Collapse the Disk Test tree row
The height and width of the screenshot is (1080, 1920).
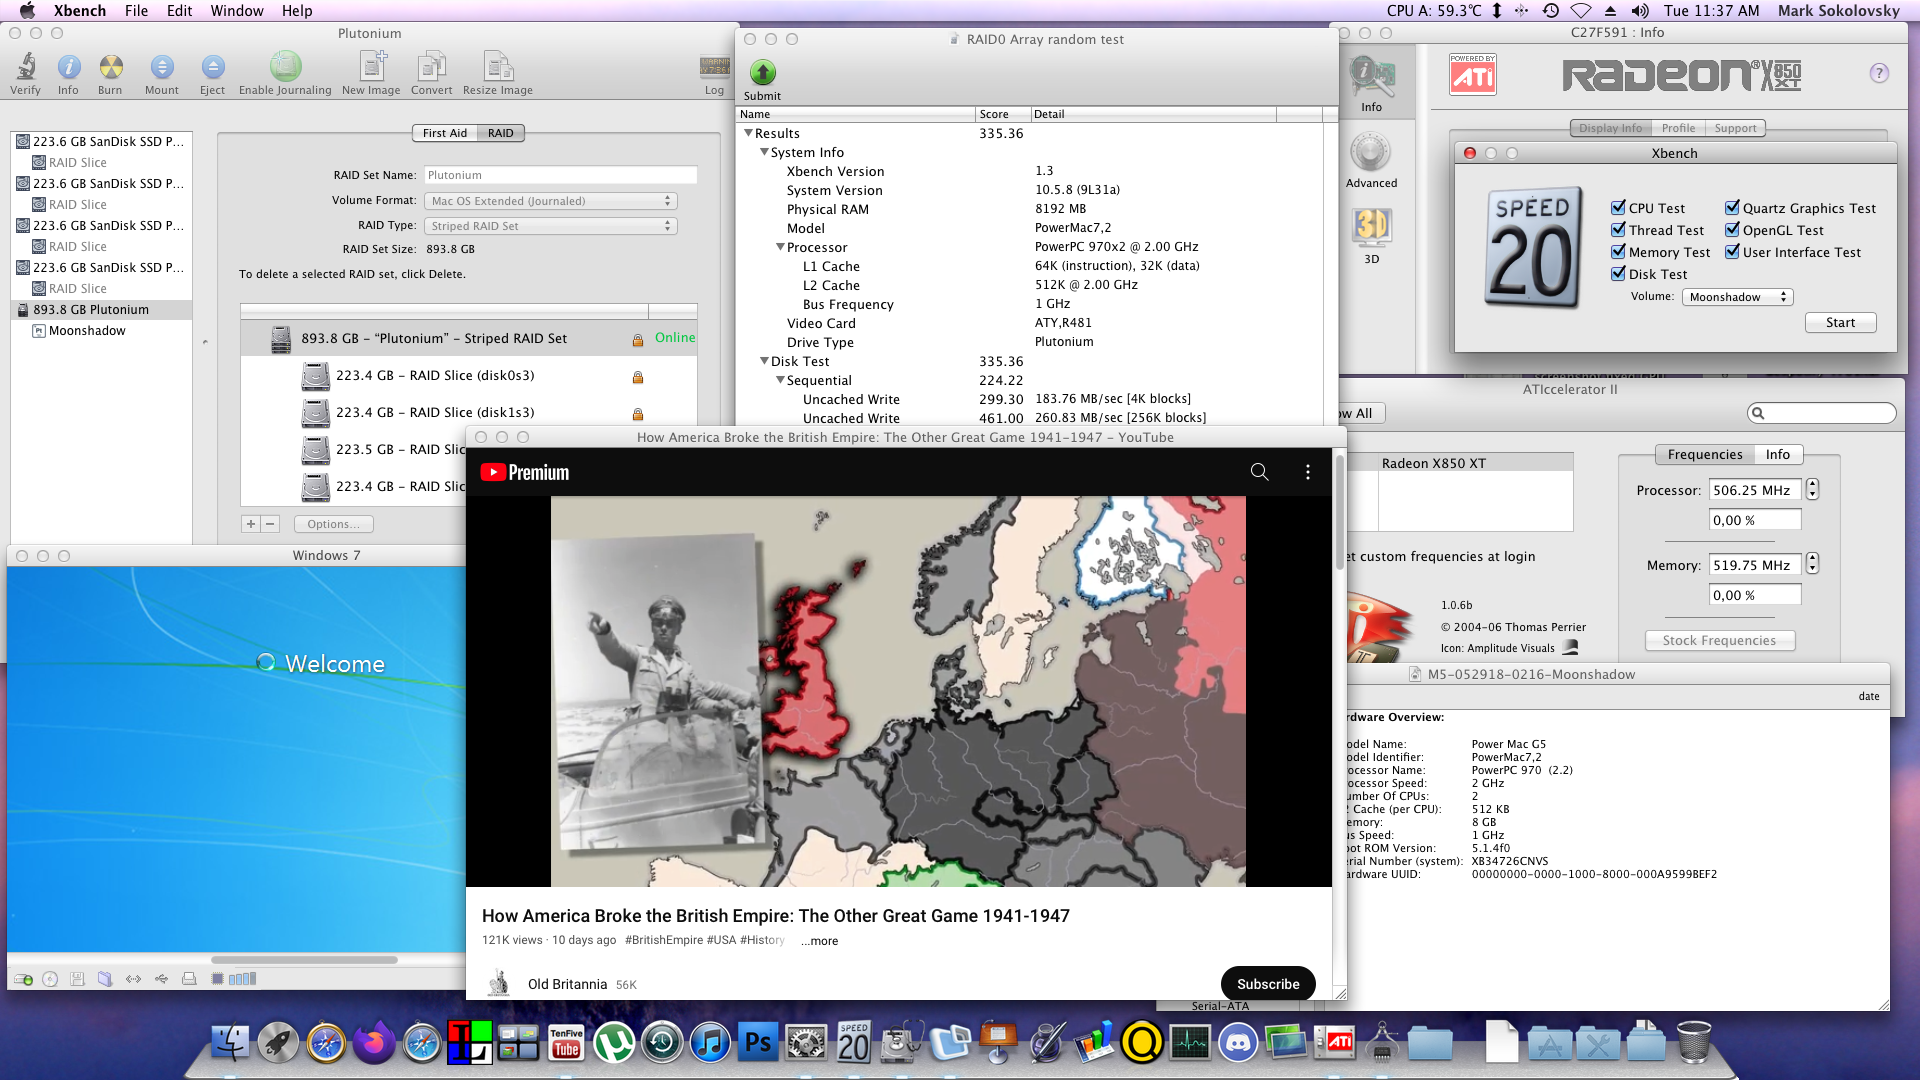(x=764, y=361)
